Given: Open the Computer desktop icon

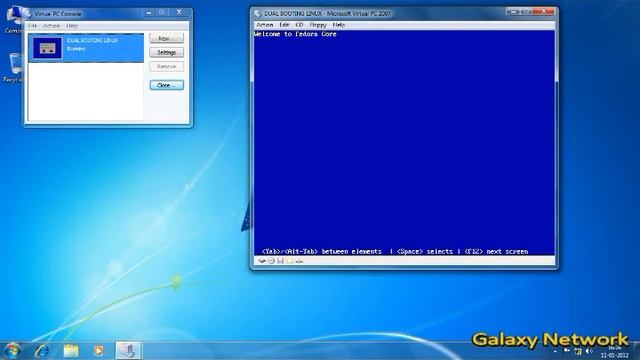Looking at the screenshot, I should point(15,19).
